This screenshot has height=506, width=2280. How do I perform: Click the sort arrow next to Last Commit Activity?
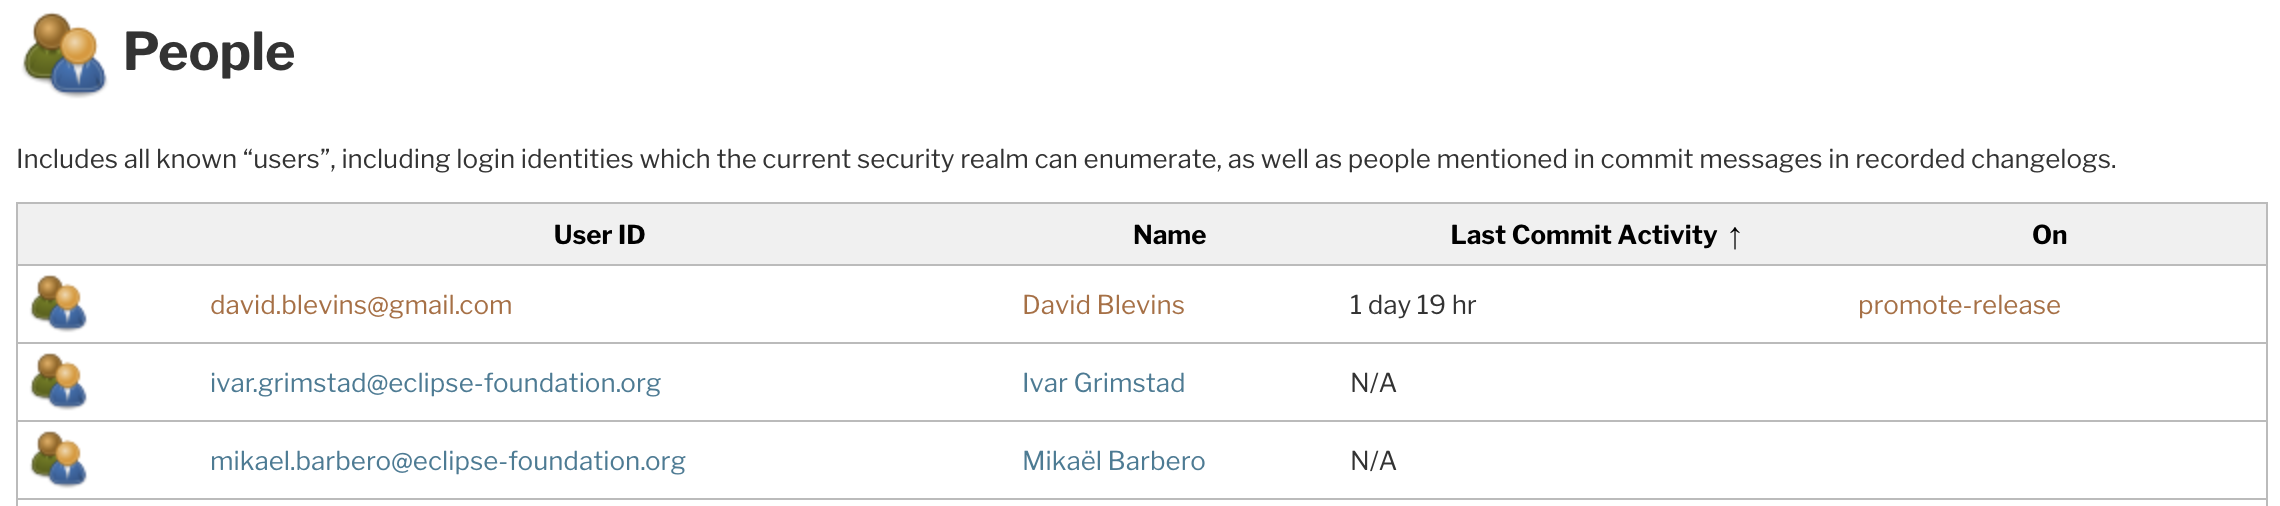(x=1735, y=237)
